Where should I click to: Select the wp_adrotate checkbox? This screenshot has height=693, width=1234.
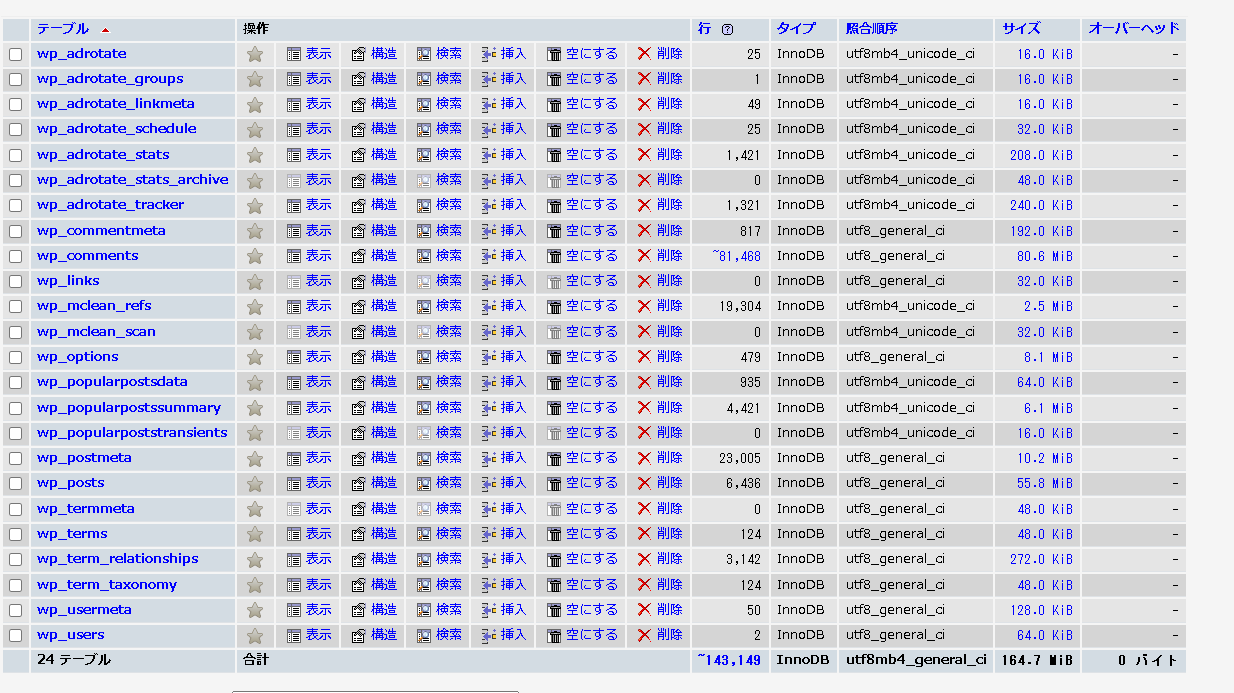pos(15,54)
